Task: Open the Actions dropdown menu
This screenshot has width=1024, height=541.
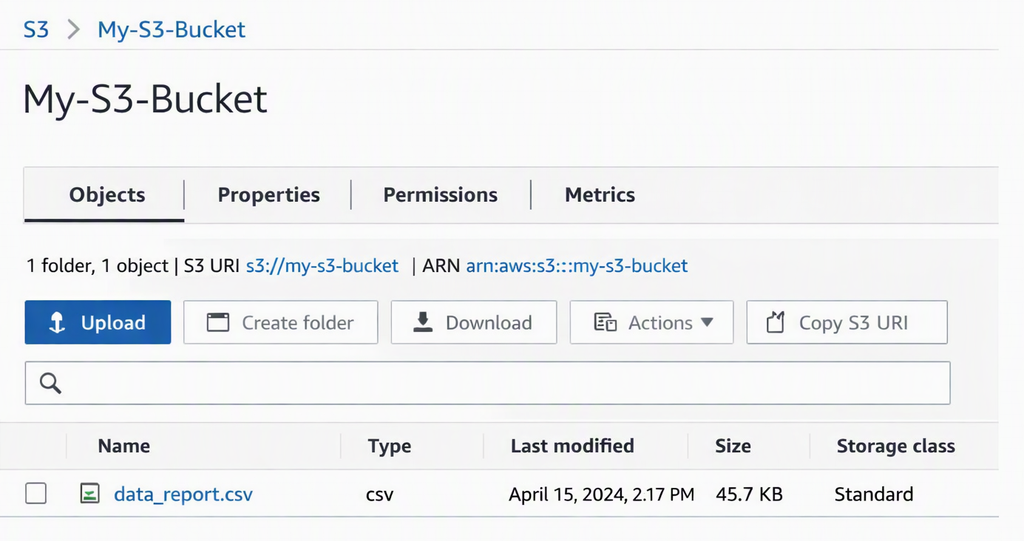Action: pos(652,322)
